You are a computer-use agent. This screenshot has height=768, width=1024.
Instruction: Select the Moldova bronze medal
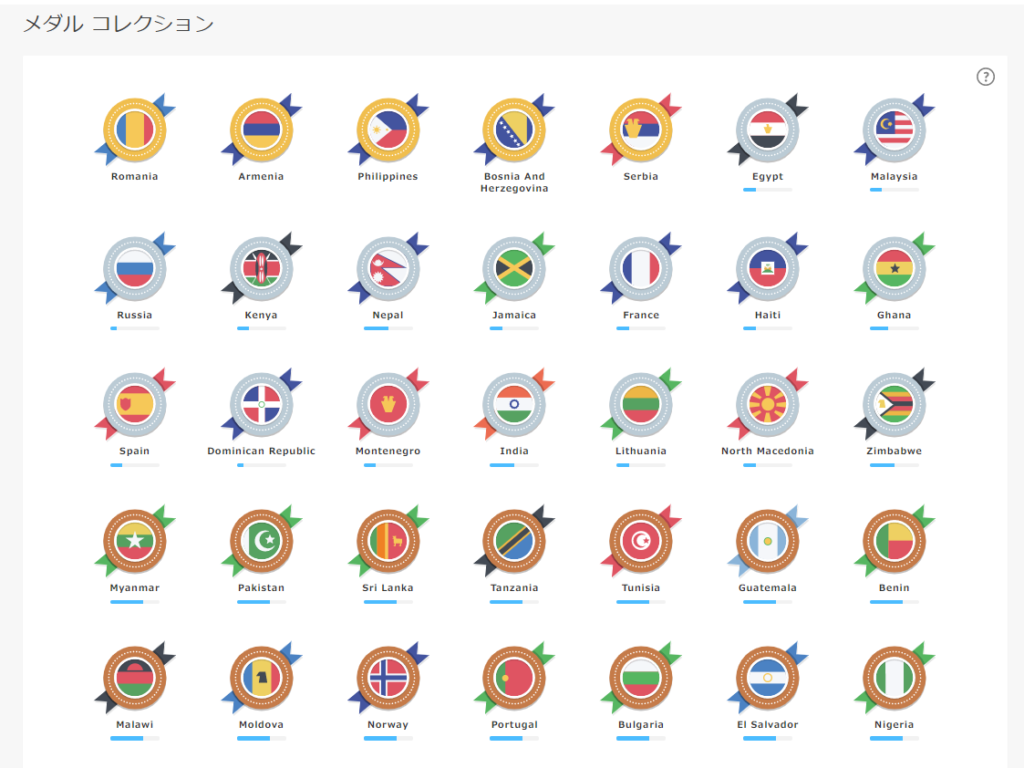[261, 678]
